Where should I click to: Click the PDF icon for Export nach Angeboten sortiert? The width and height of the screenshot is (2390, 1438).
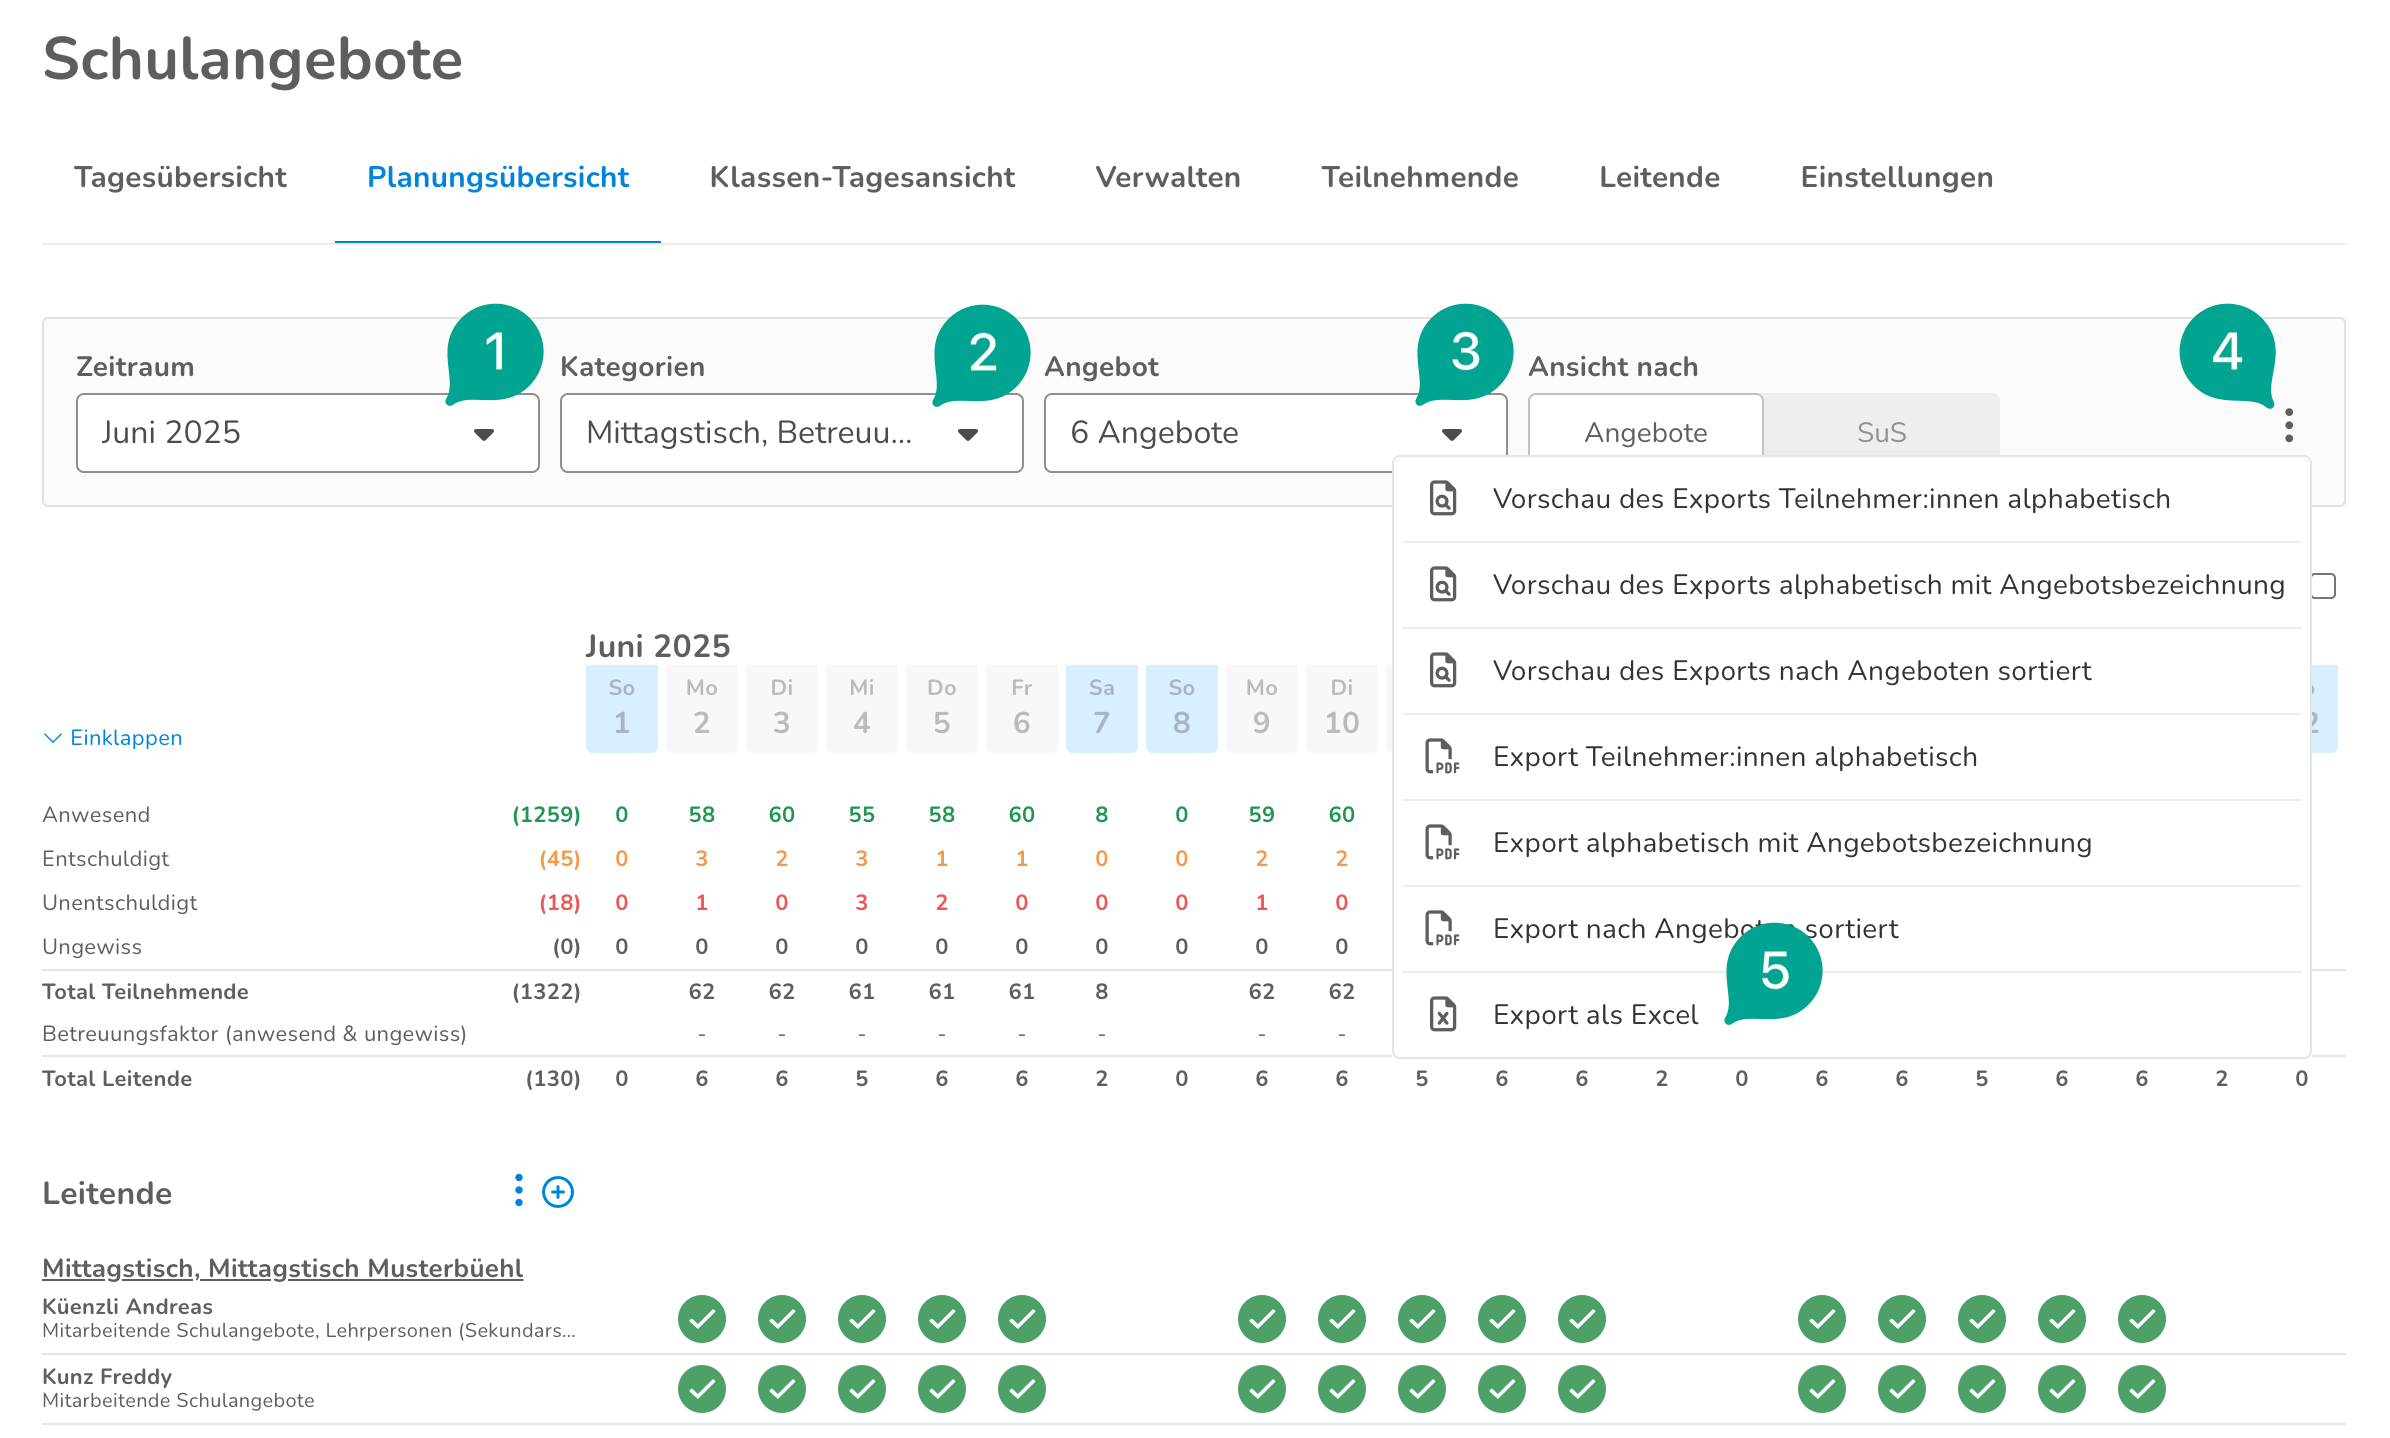[x=1442, y=928]
